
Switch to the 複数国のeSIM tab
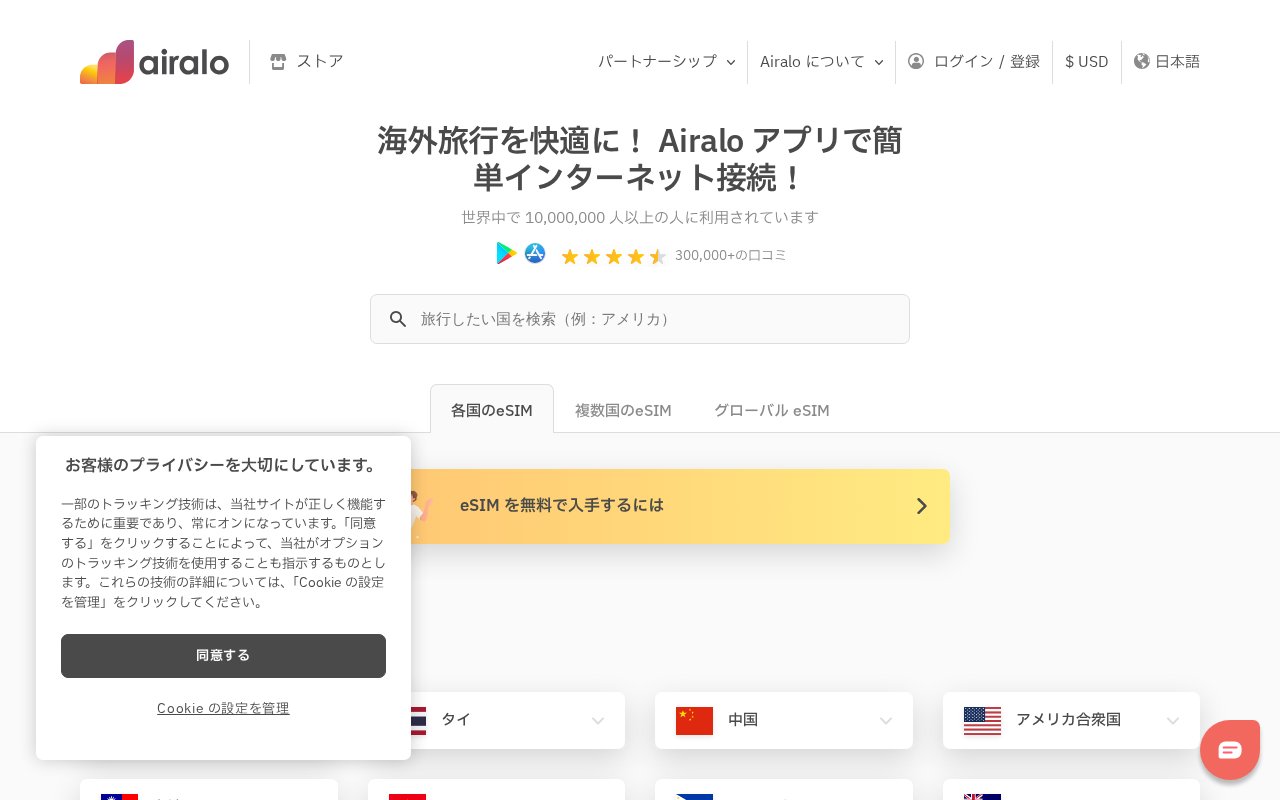coord(623,410)
